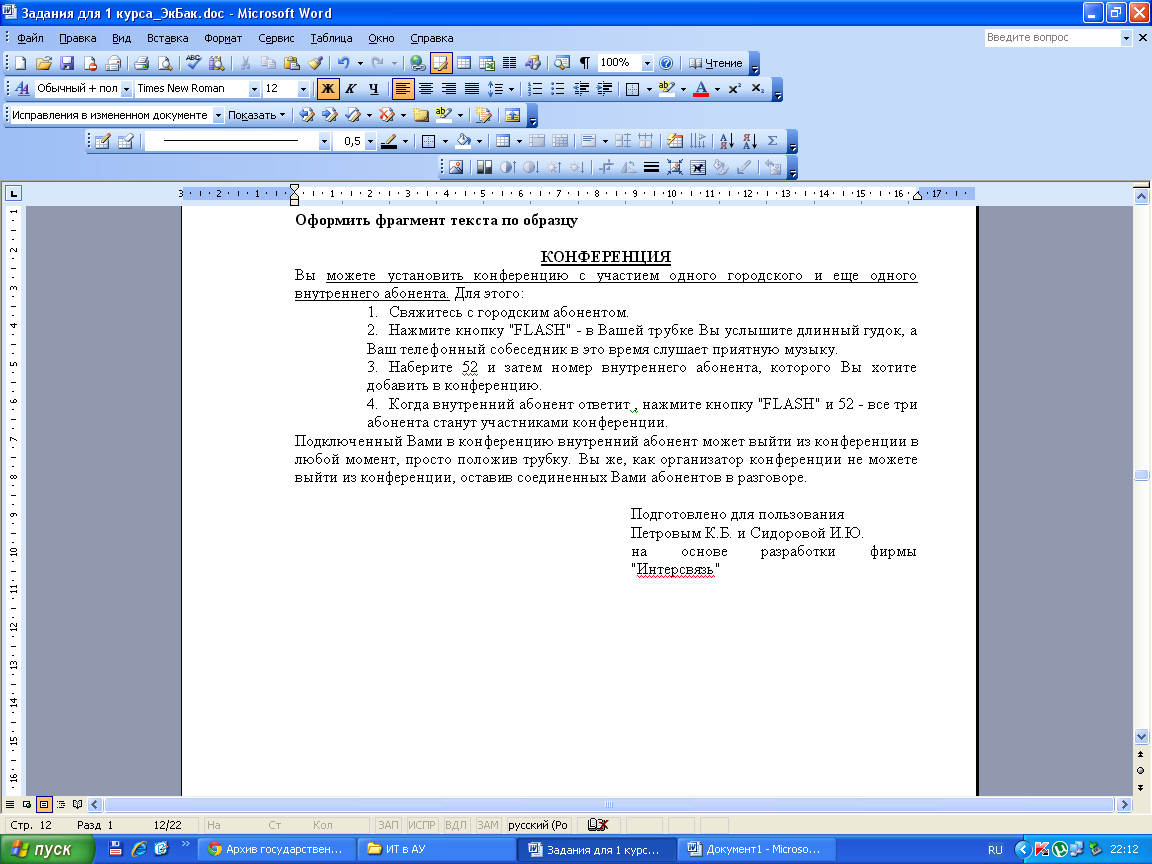Open the Правка menu
The image size is (1152, 864).
pos(77,38)
